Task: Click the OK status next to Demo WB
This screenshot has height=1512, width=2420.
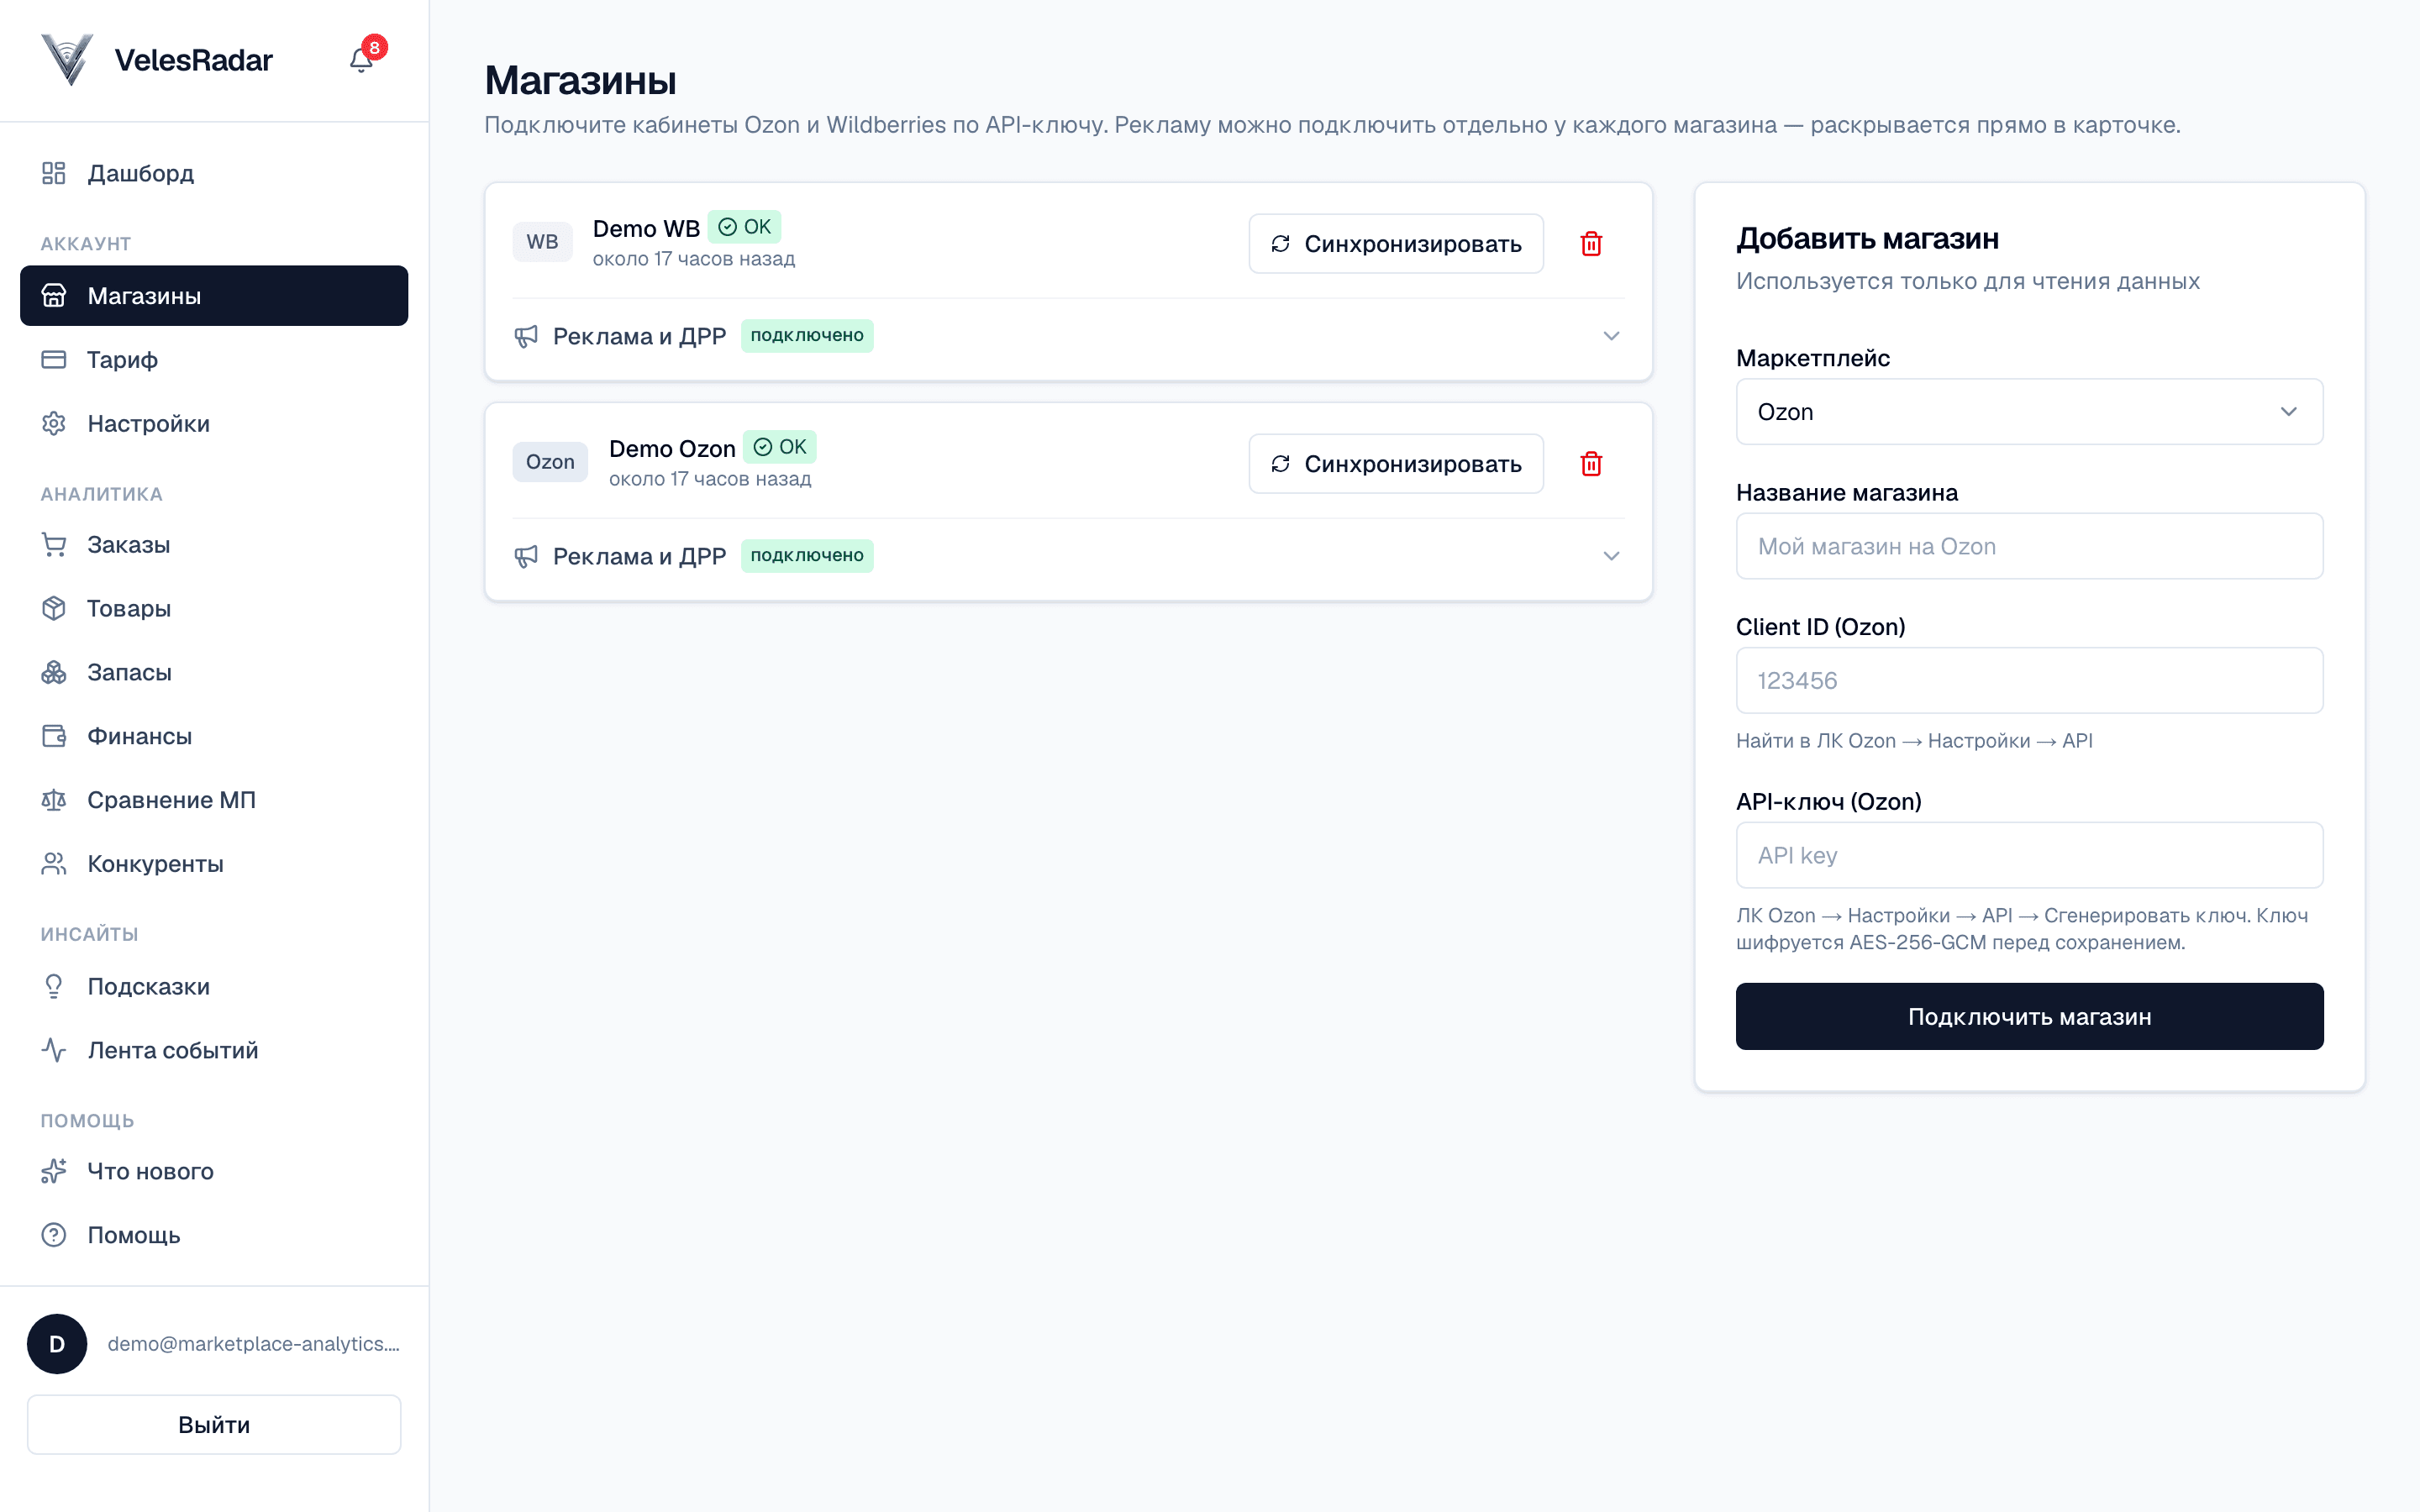Action: tap(745, 227)
